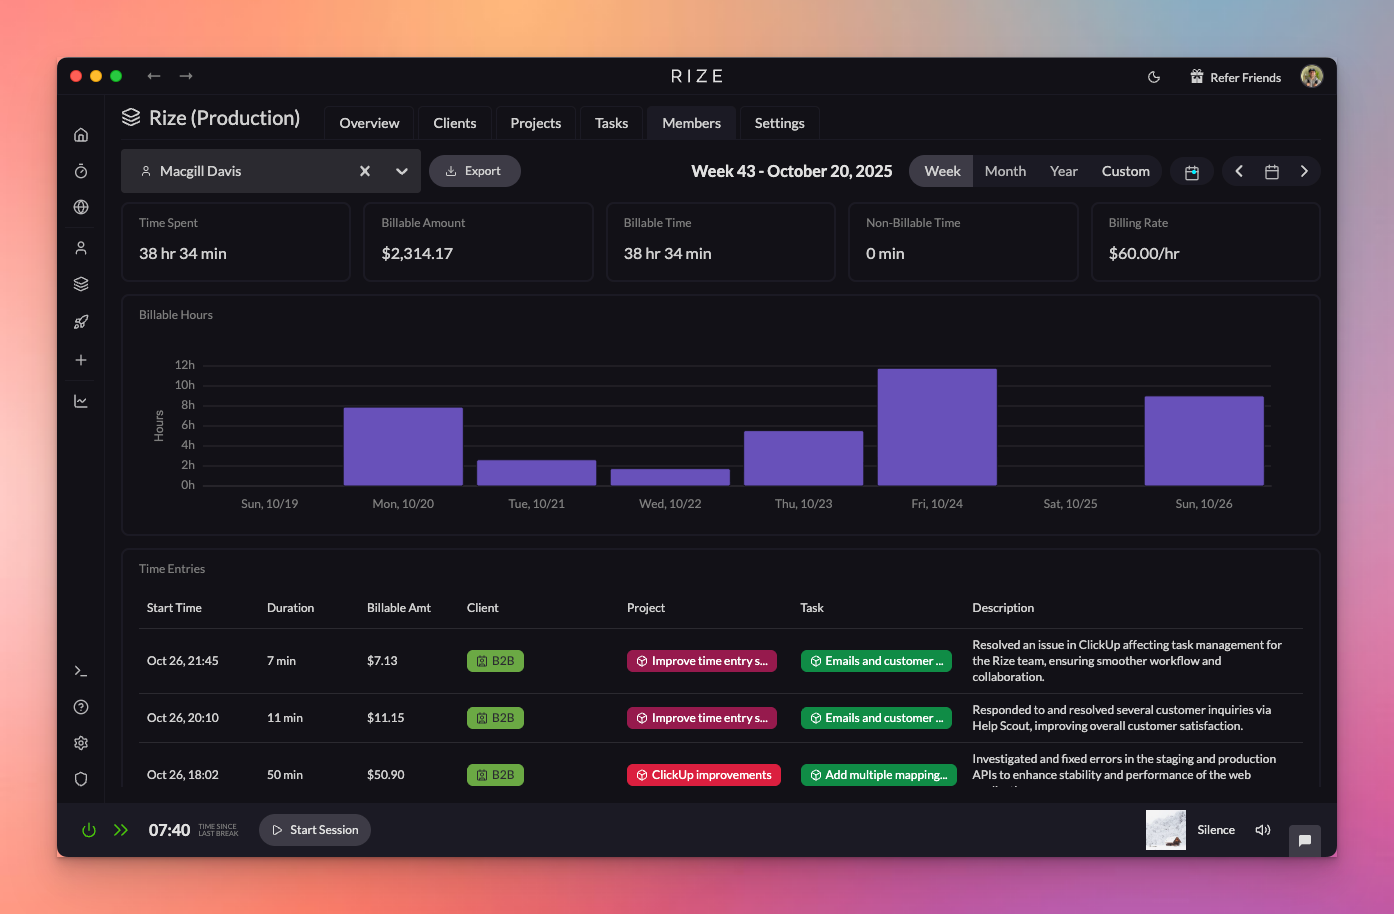Open the settings gear sidebar icon

click(81, 743)
